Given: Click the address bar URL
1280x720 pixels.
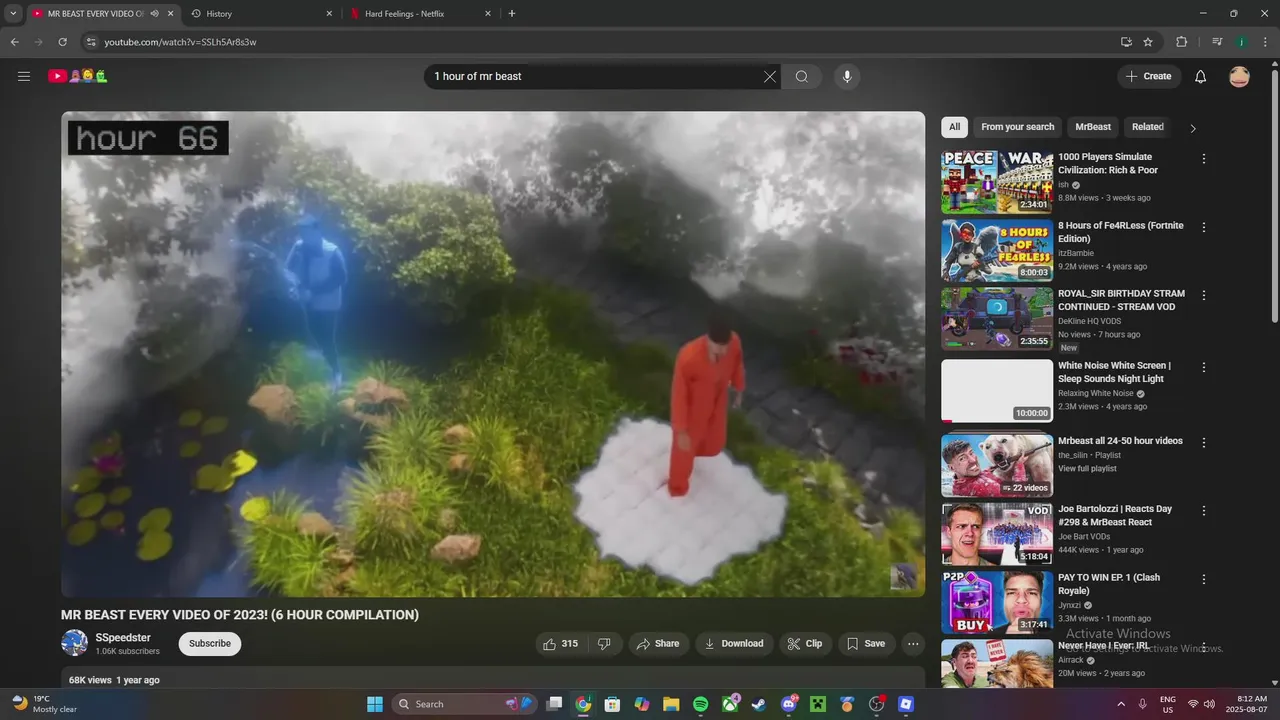Looking at the screenshot, I should pos(180,42).
